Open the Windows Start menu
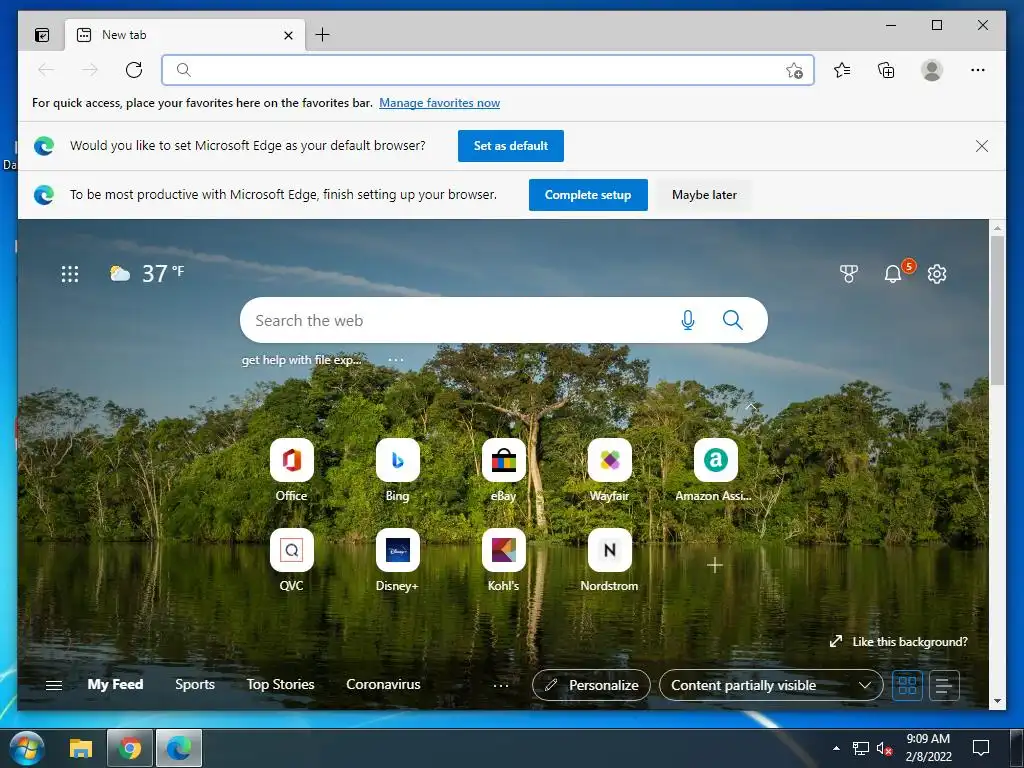Image resolution: width=1024 pixels, height=768 pixels. (x=26, y=748)
